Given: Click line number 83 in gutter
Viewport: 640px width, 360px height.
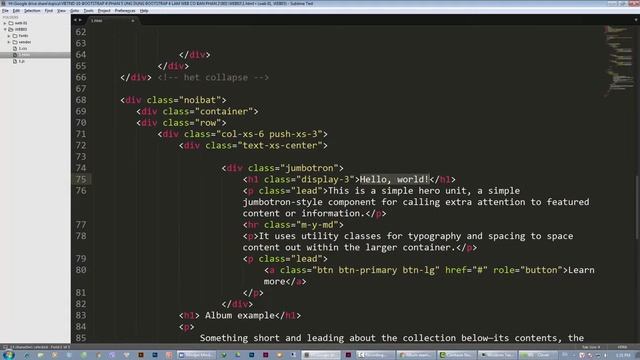Looking at the screenshot, I should coord(81,316).
